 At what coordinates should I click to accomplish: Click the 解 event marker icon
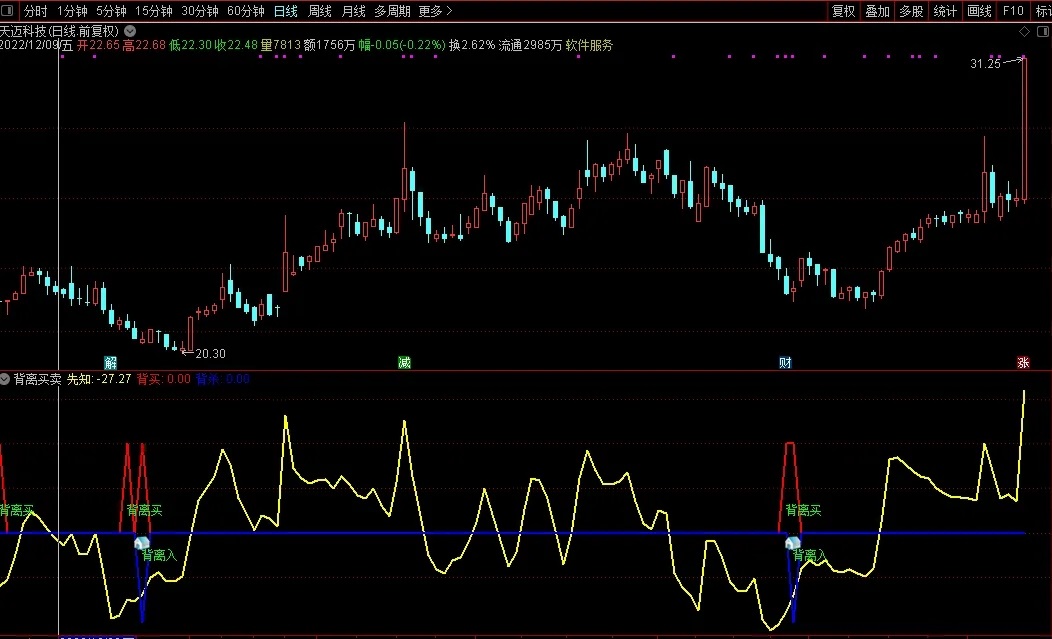point(111,362)
